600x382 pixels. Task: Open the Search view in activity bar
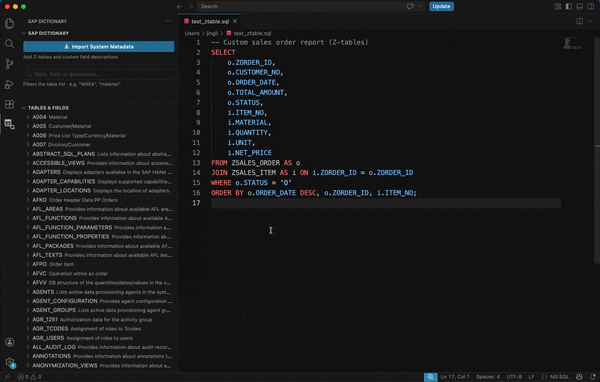pyautogui.click(x=10, y=44)
